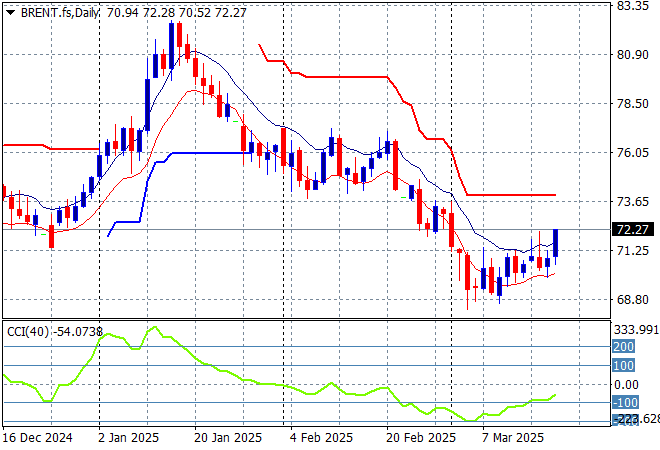This screenshot has height=450, width=660.
Task: Click the CCI 200 level label
Action: (x=624, y=346)
